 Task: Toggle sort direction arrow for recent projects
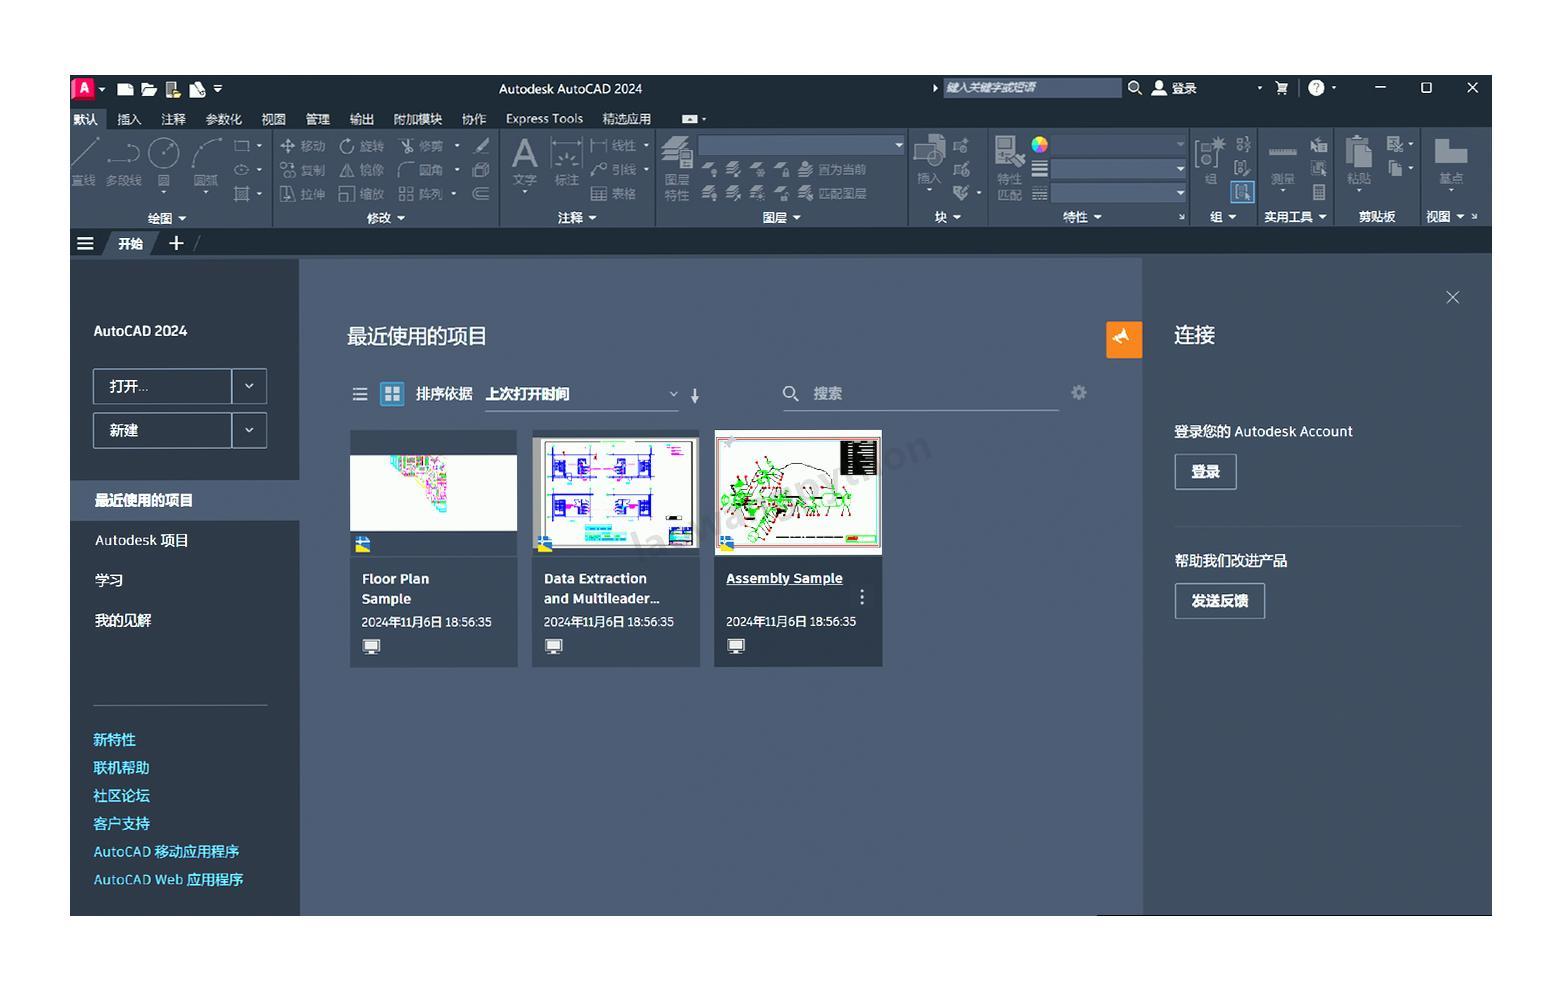click(694, 395)
